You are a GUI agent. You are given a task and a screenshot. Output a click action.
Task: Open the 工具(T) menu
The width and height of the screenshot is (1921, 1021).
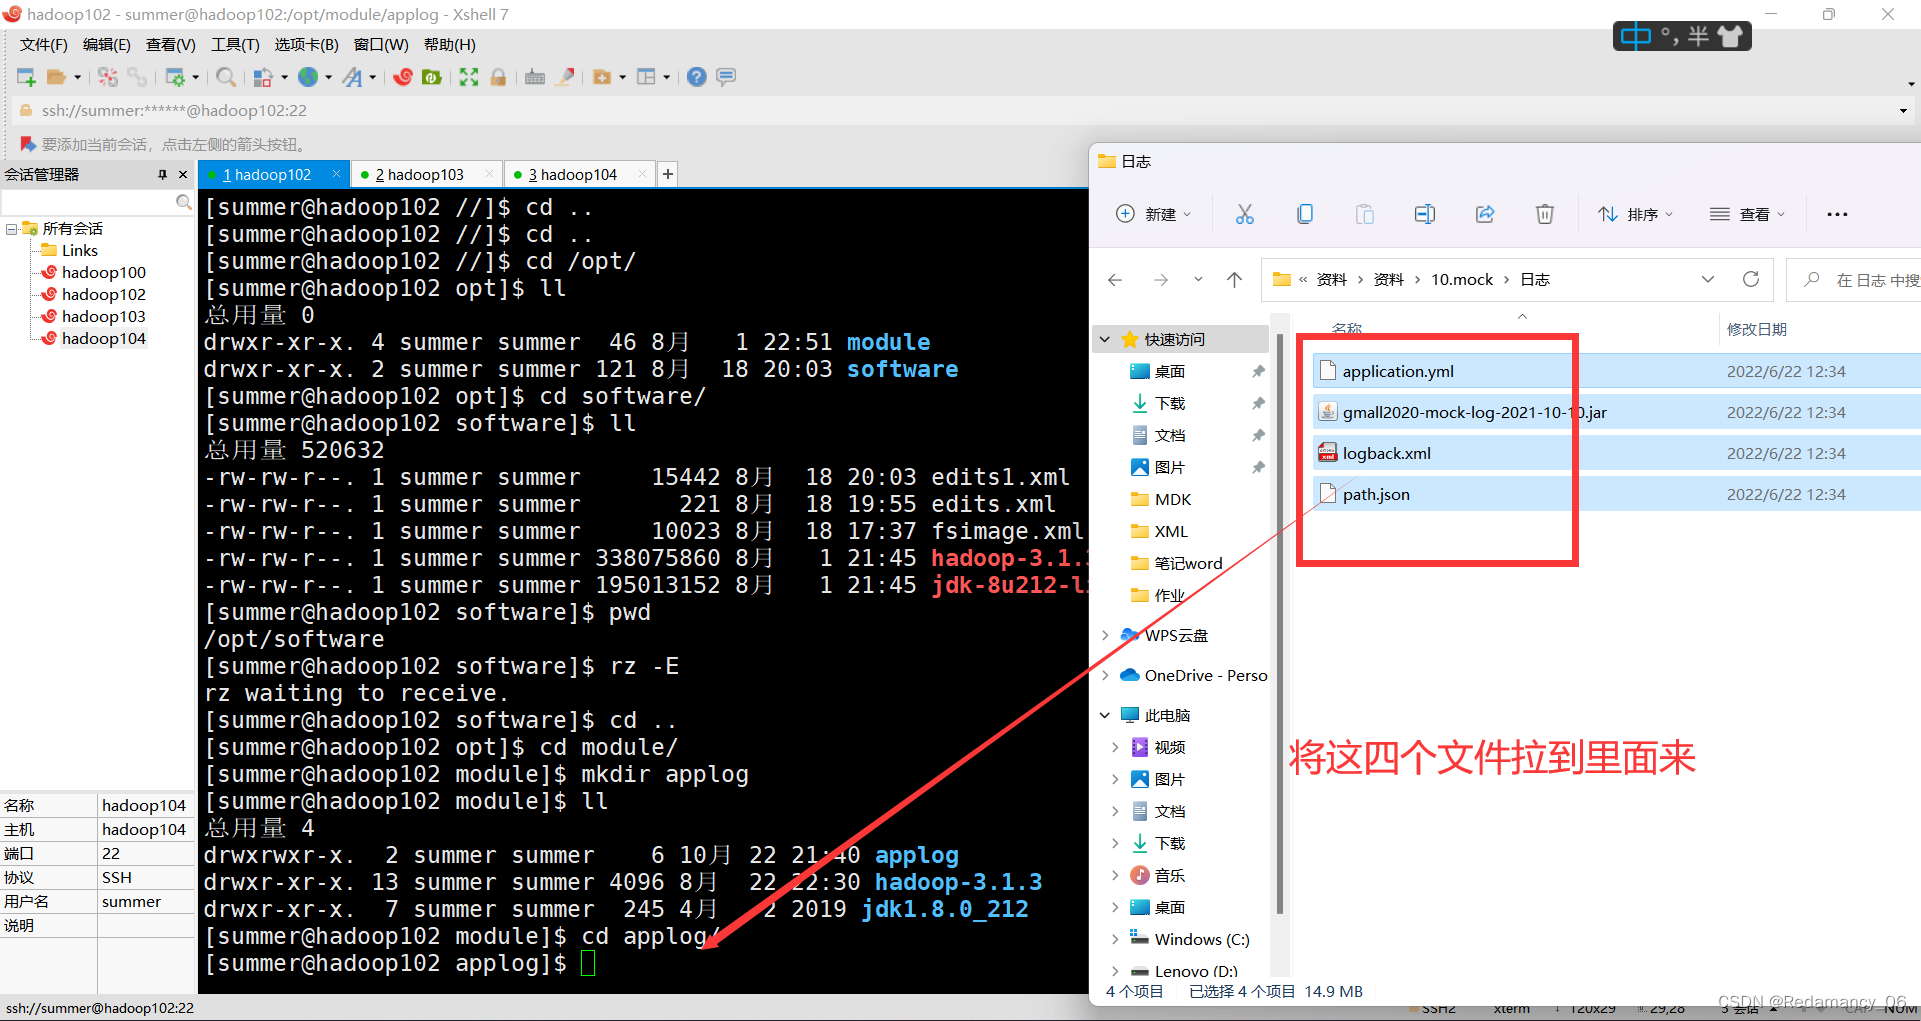[235, 45]
